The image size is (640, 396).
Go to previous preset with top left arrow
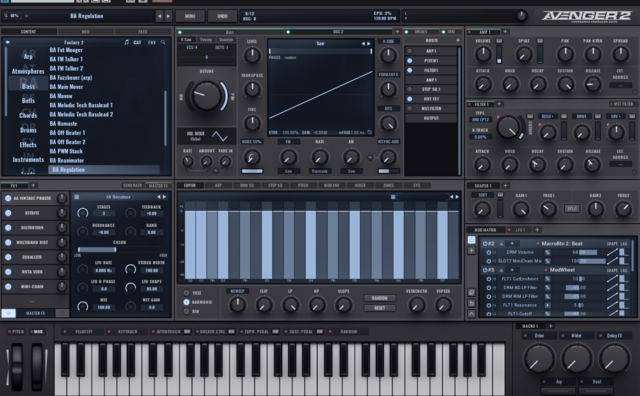point(160,16)
